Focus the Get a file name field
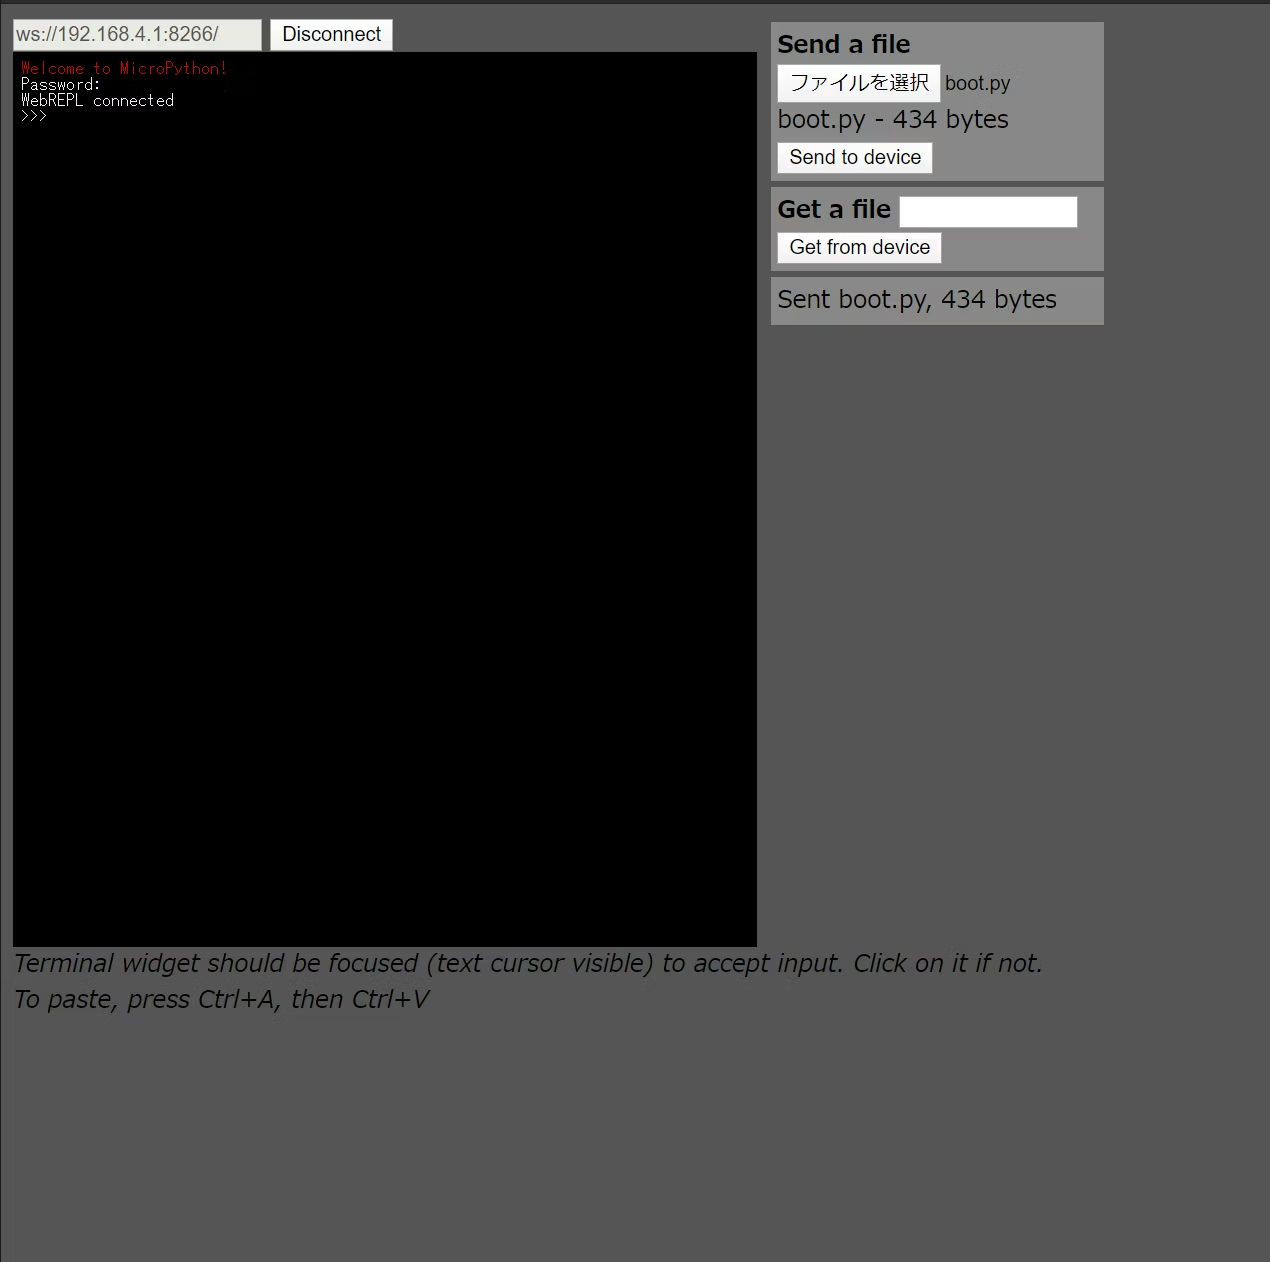Screen dimensions: 1270x1262 [988, 211]
